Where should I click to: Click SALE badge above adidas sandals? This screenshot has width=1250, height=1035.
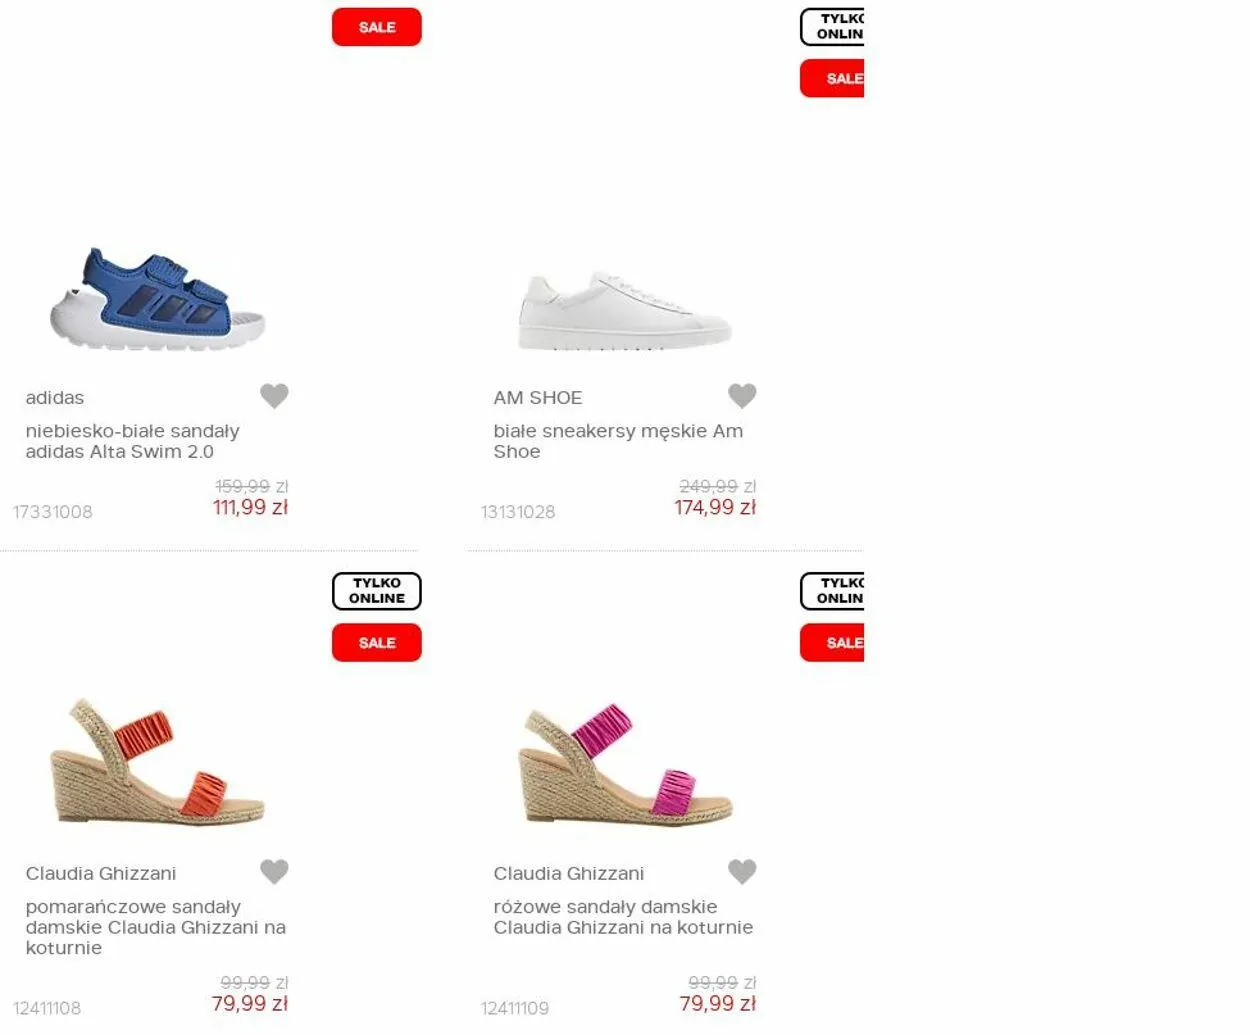(x=377, y=27)
